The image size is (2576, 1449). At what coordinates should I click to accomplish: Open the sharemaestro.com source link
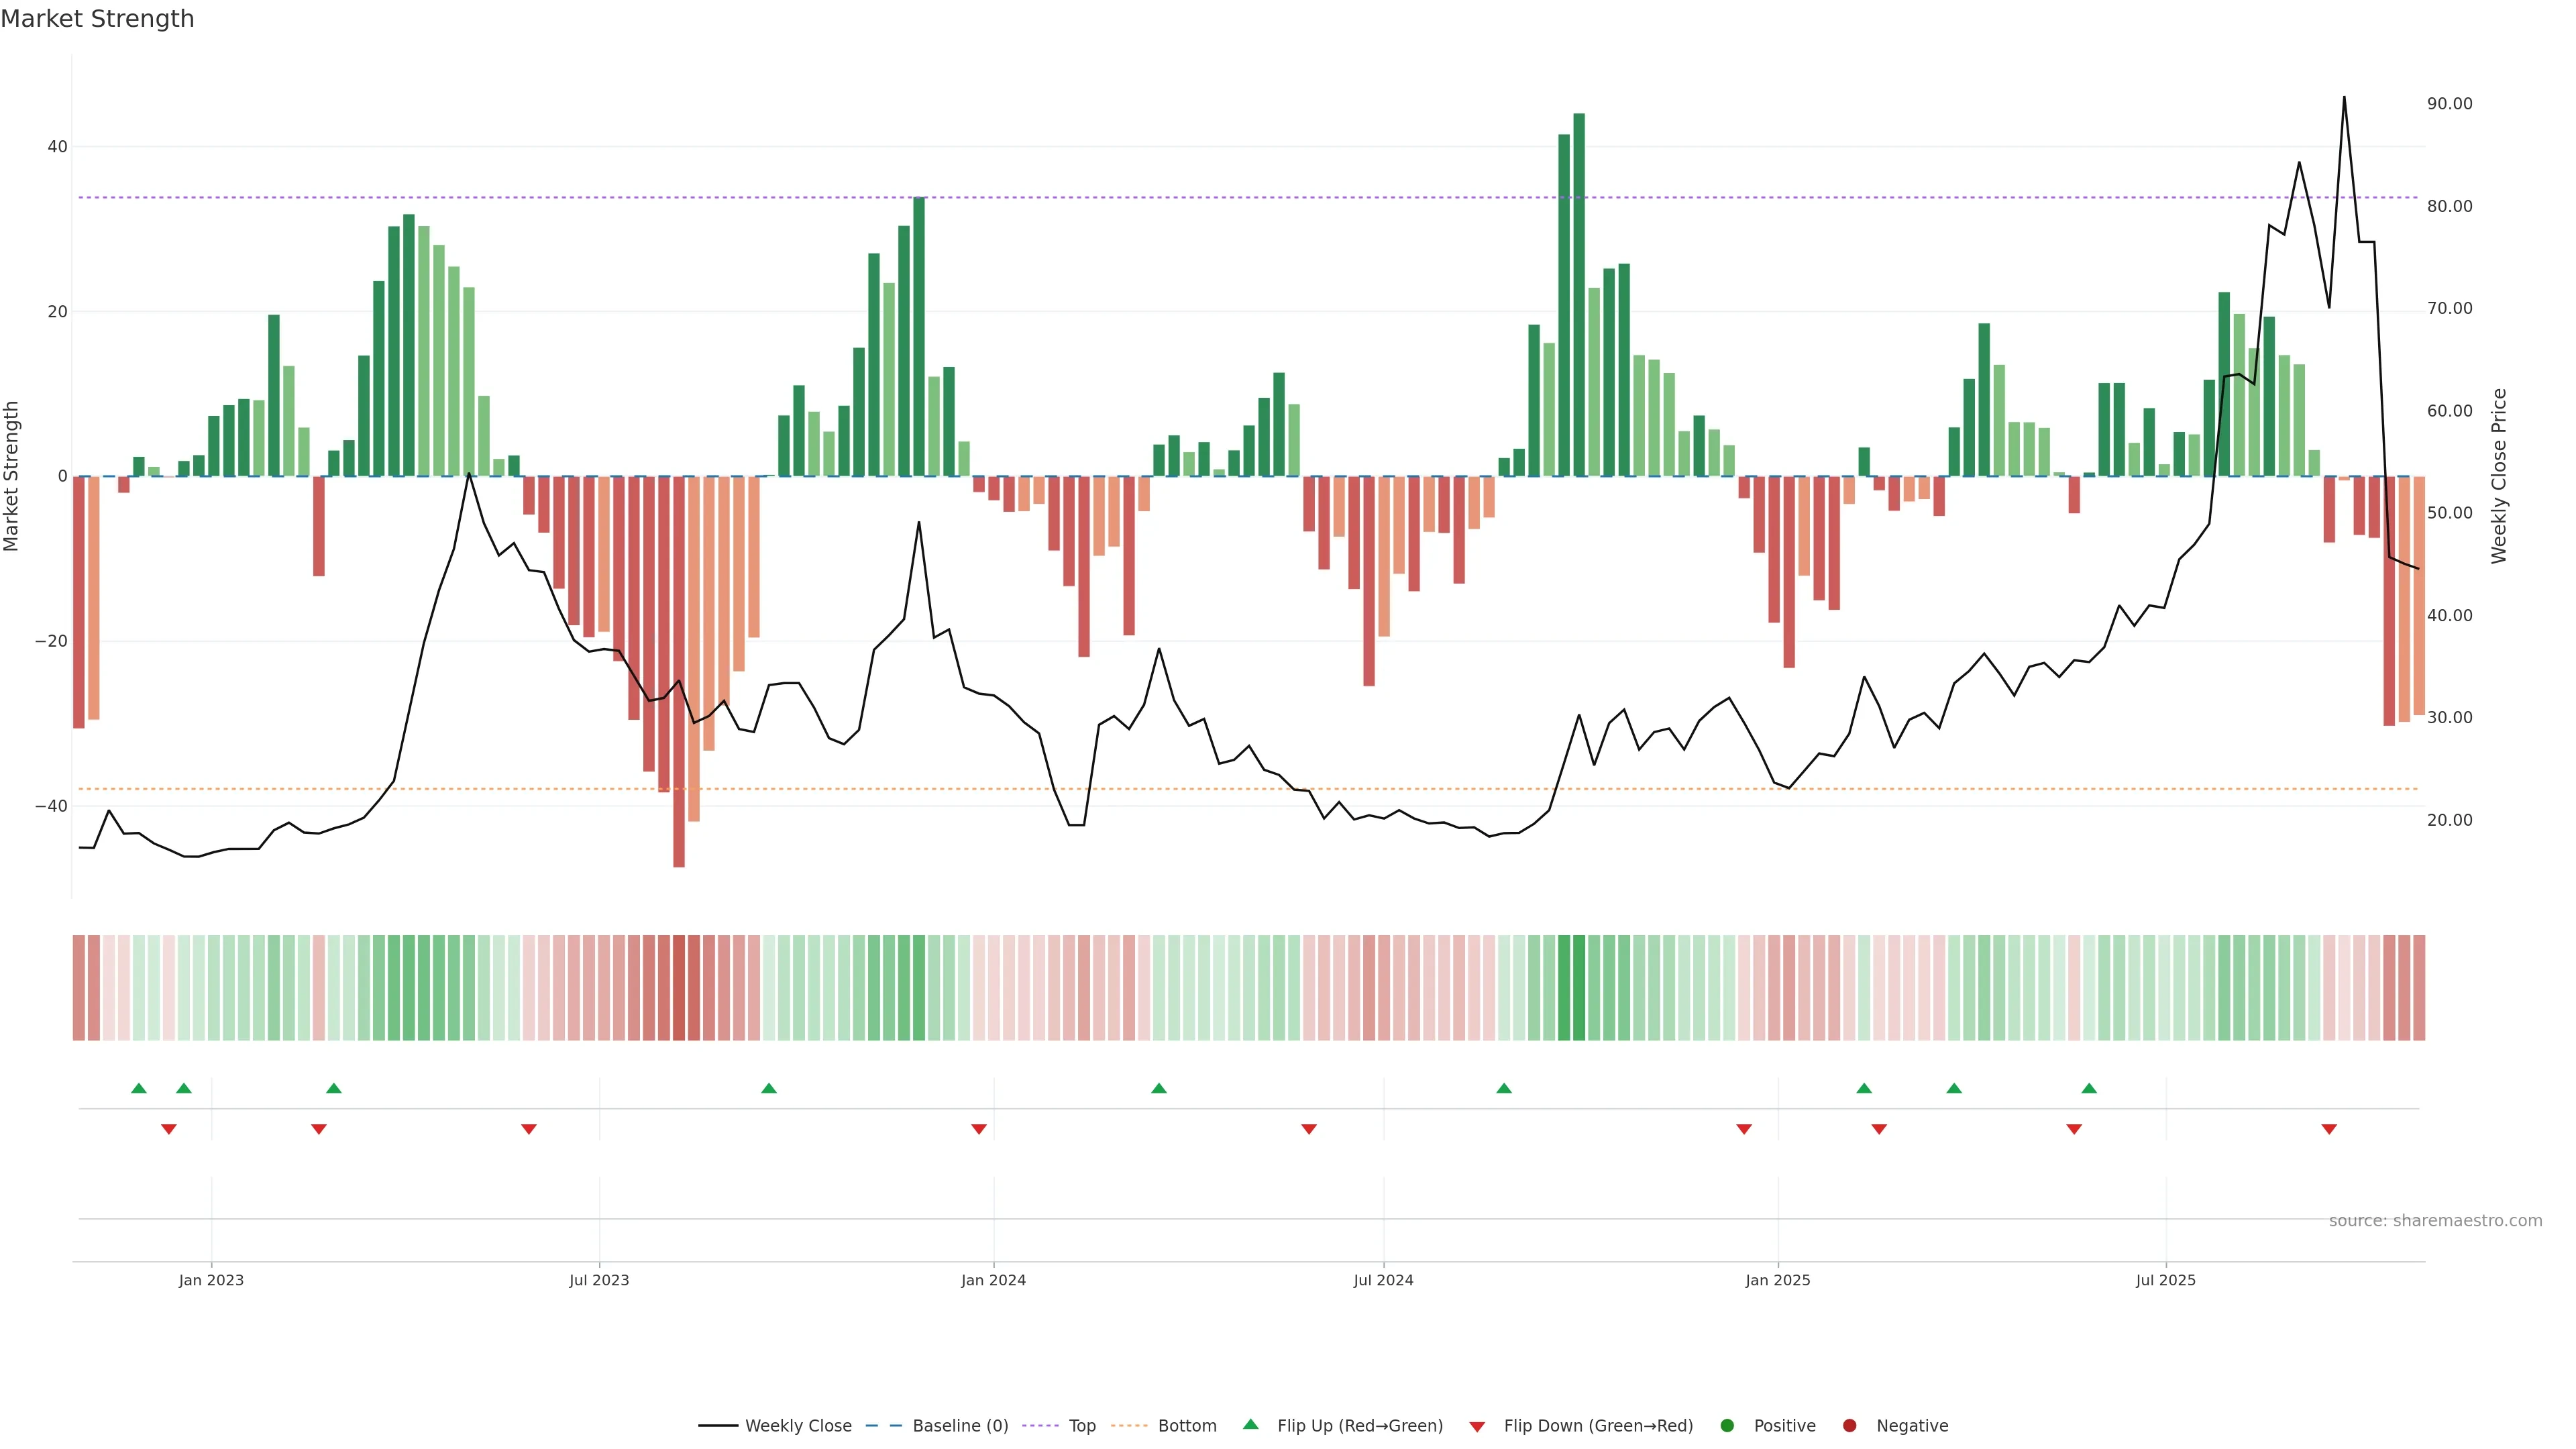[x=2435, y=1220]
